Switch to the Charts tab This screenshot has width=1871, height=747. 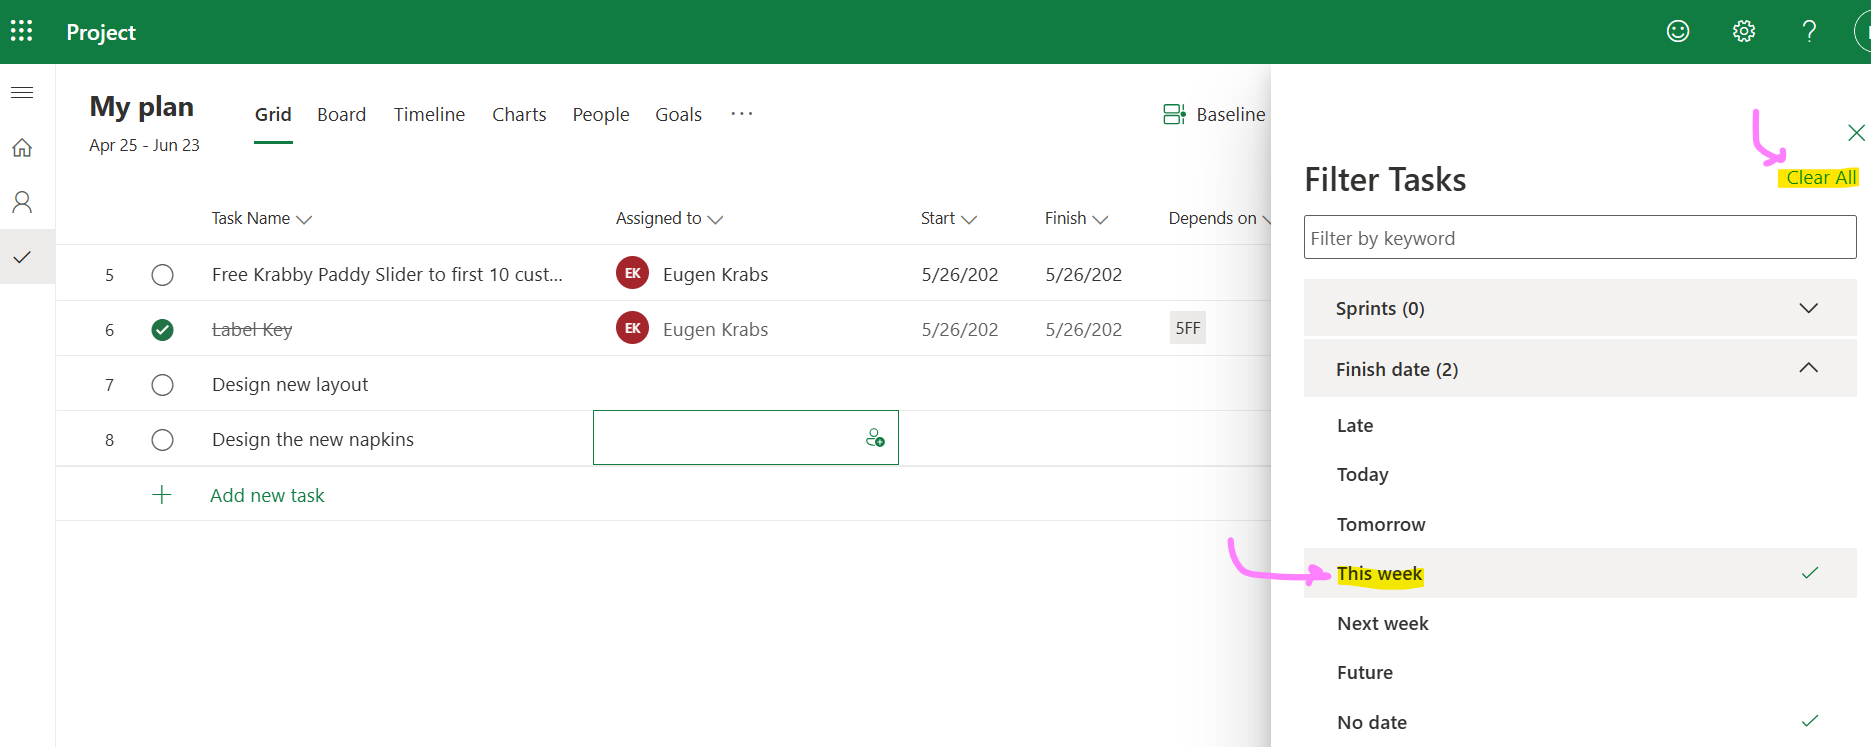(519, 115)
